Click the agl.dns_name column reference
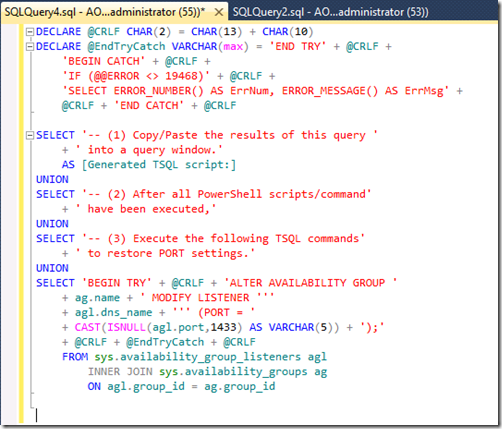This screenshot has width=502, height=429. (113, 312)
